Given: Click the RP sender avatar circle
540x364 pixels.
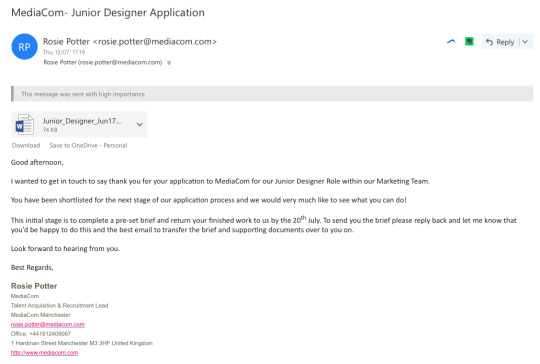Looking at the screenshot, I should coord(24,47).
